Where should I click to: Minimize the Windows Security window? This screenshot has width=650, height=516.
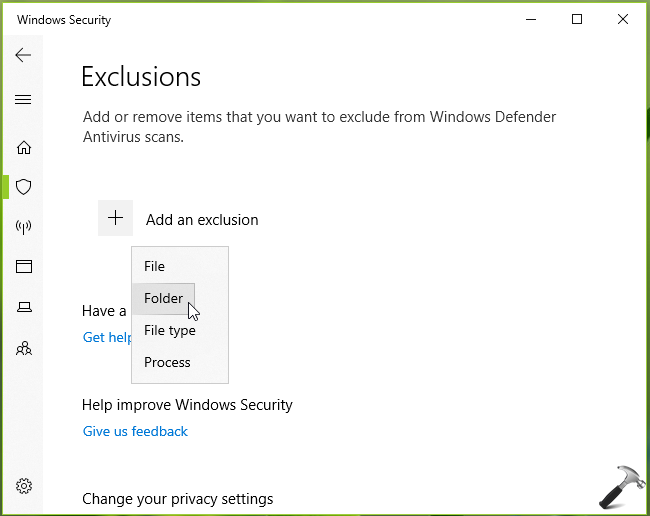(531, 20)
